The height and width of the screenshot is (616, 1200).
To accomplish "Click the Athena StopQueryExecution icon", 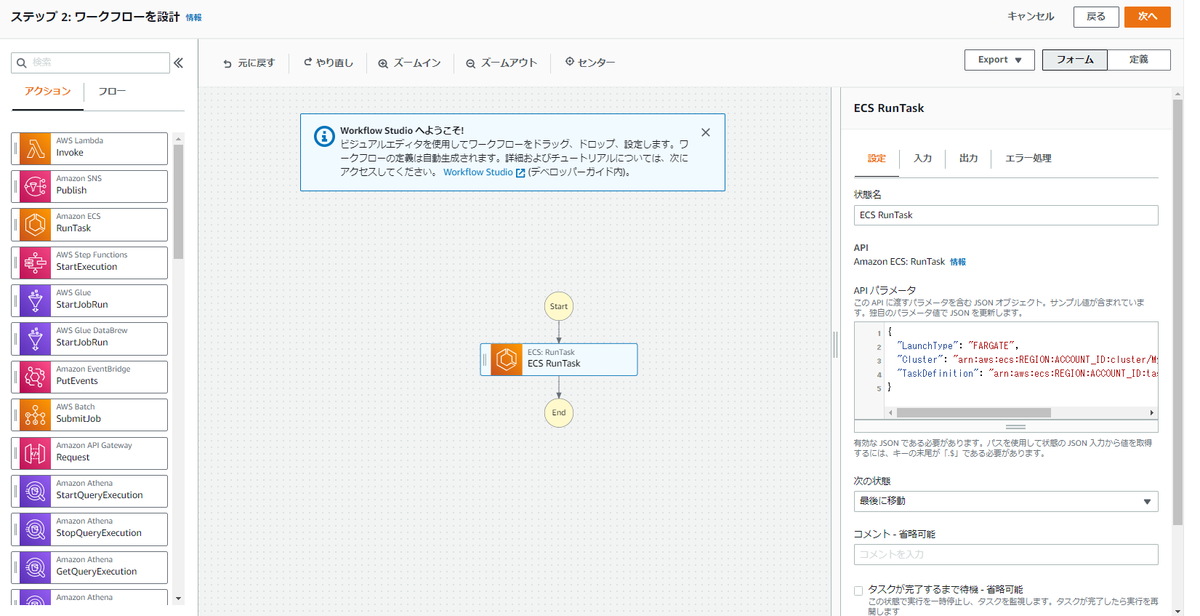I will (x=35, y=529).
